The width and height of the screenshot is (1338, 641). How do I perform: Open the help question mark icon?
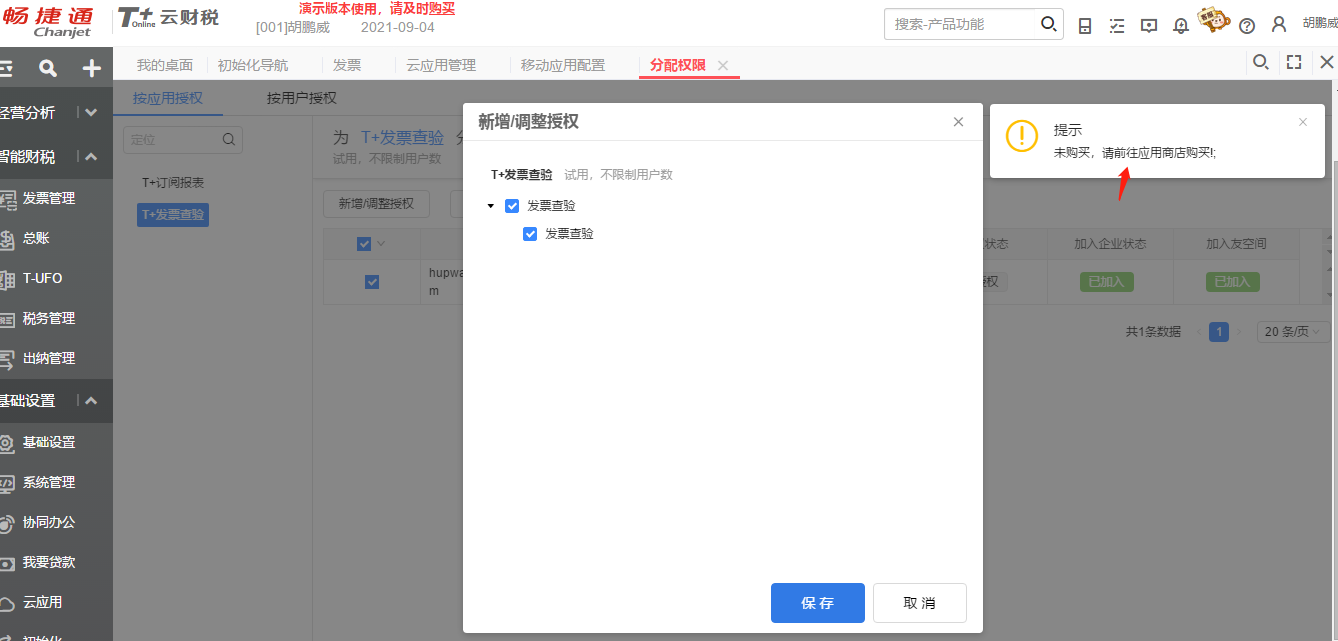pos(1247,26)
